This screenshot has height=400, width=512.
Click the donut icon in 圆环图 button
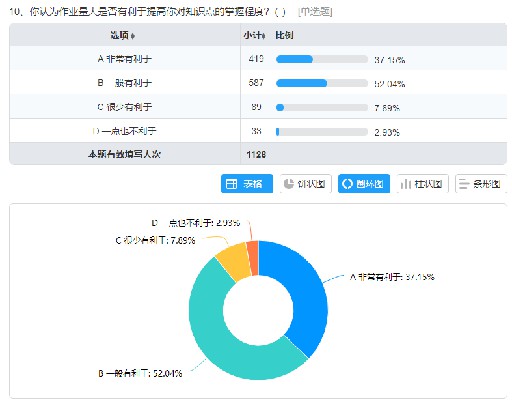tap(347, 184)
